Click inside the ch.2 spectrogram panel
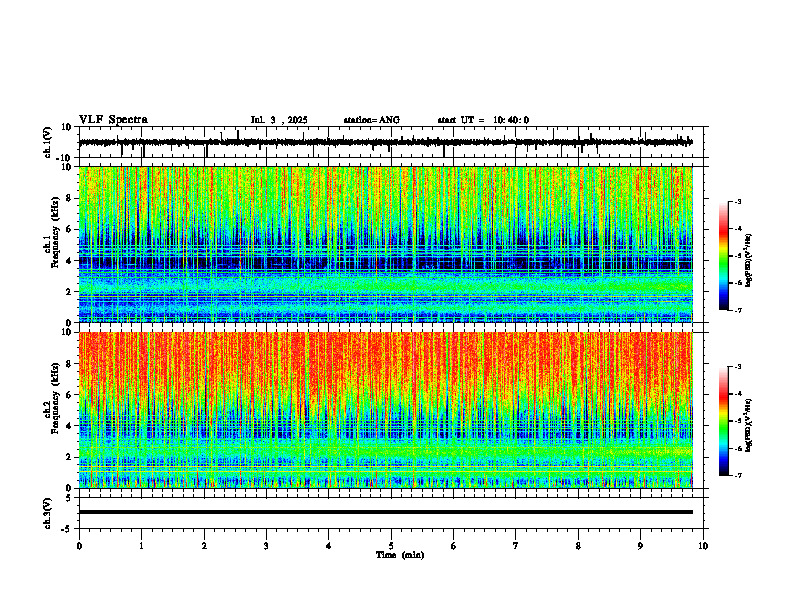792x612 pixels. point(385,410)
